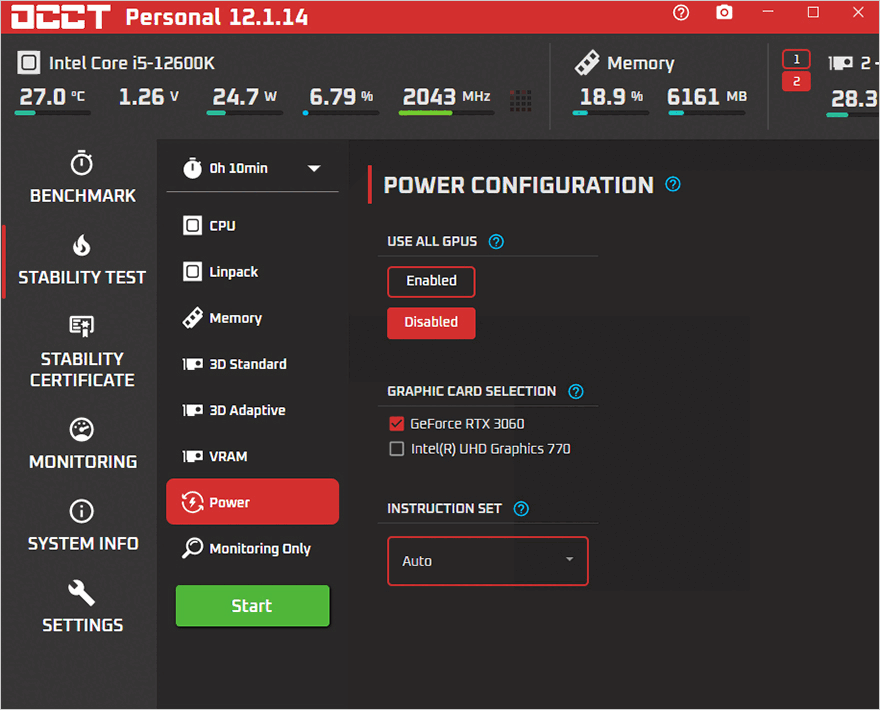Click the Monitoring Only magnifier icon
The height and width of the screenshot is (710, 880).
click(x=192, y=548)
